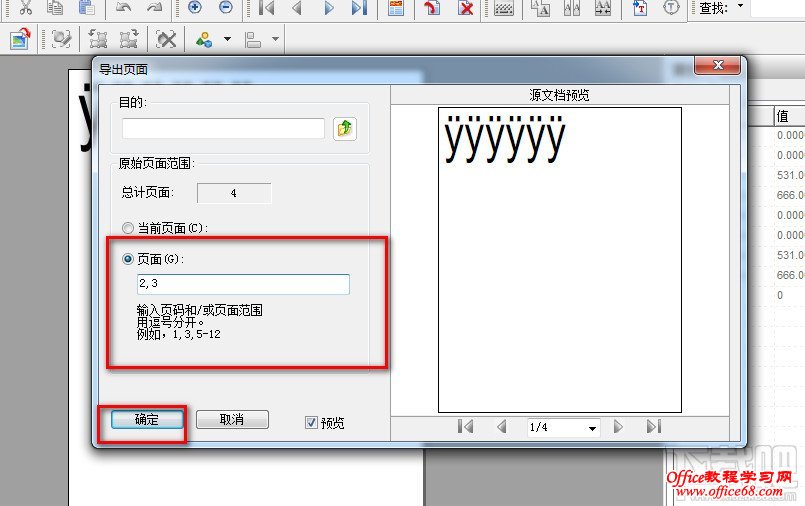Click the edit object pencil icon

[x=61, y=39]
